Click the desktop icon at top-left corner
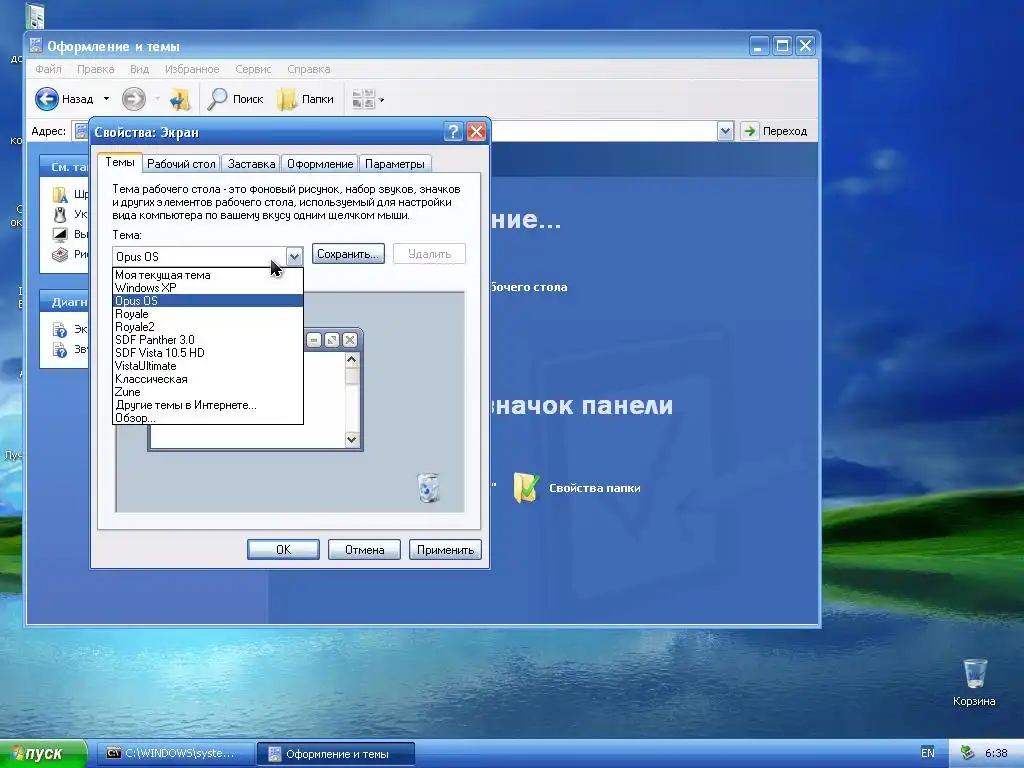 [x=35, y=16]
